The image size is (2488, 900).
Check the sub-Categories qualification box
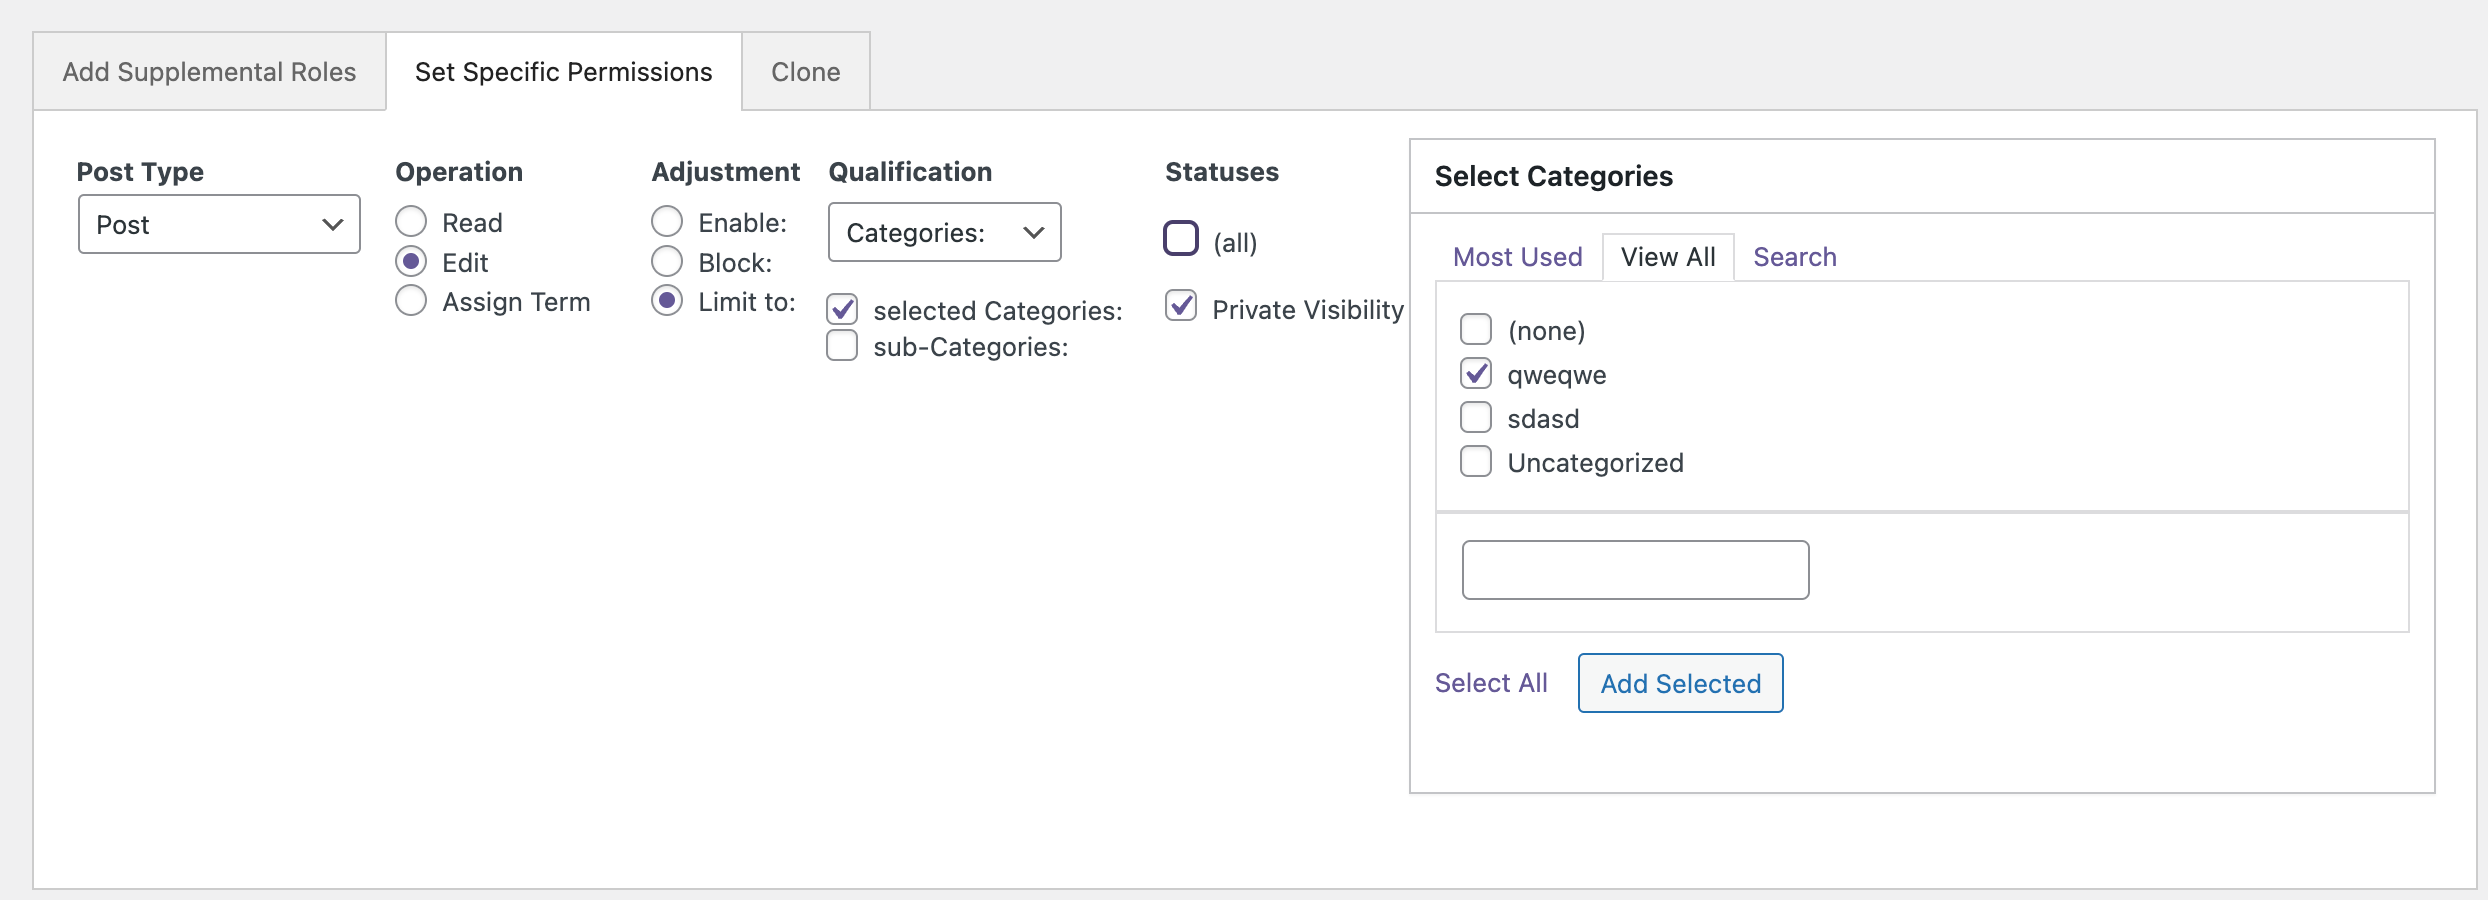pos(841,346)
